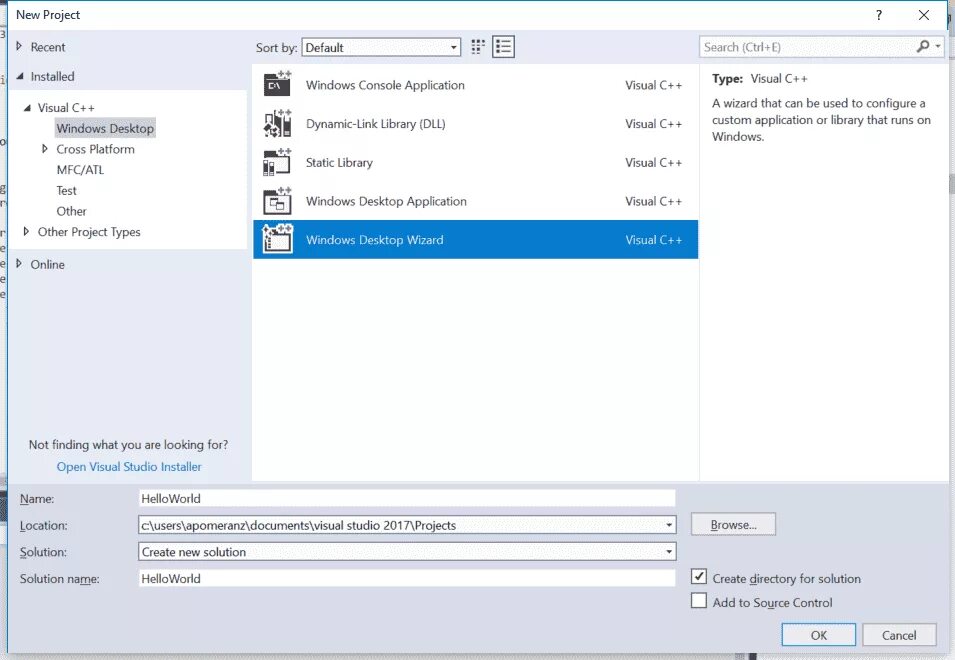Screen dimensions: 955x660
Task: Switch to small icons grid view
Action: 478,47
